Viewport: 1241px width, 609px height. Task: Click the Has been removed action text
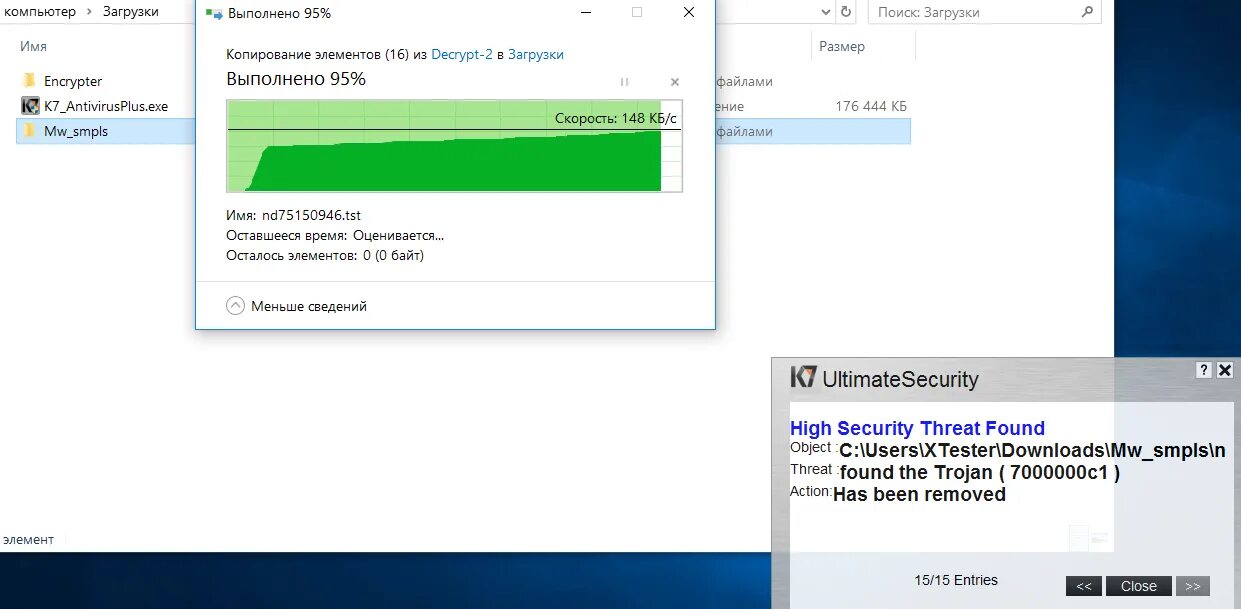point(919,494)
